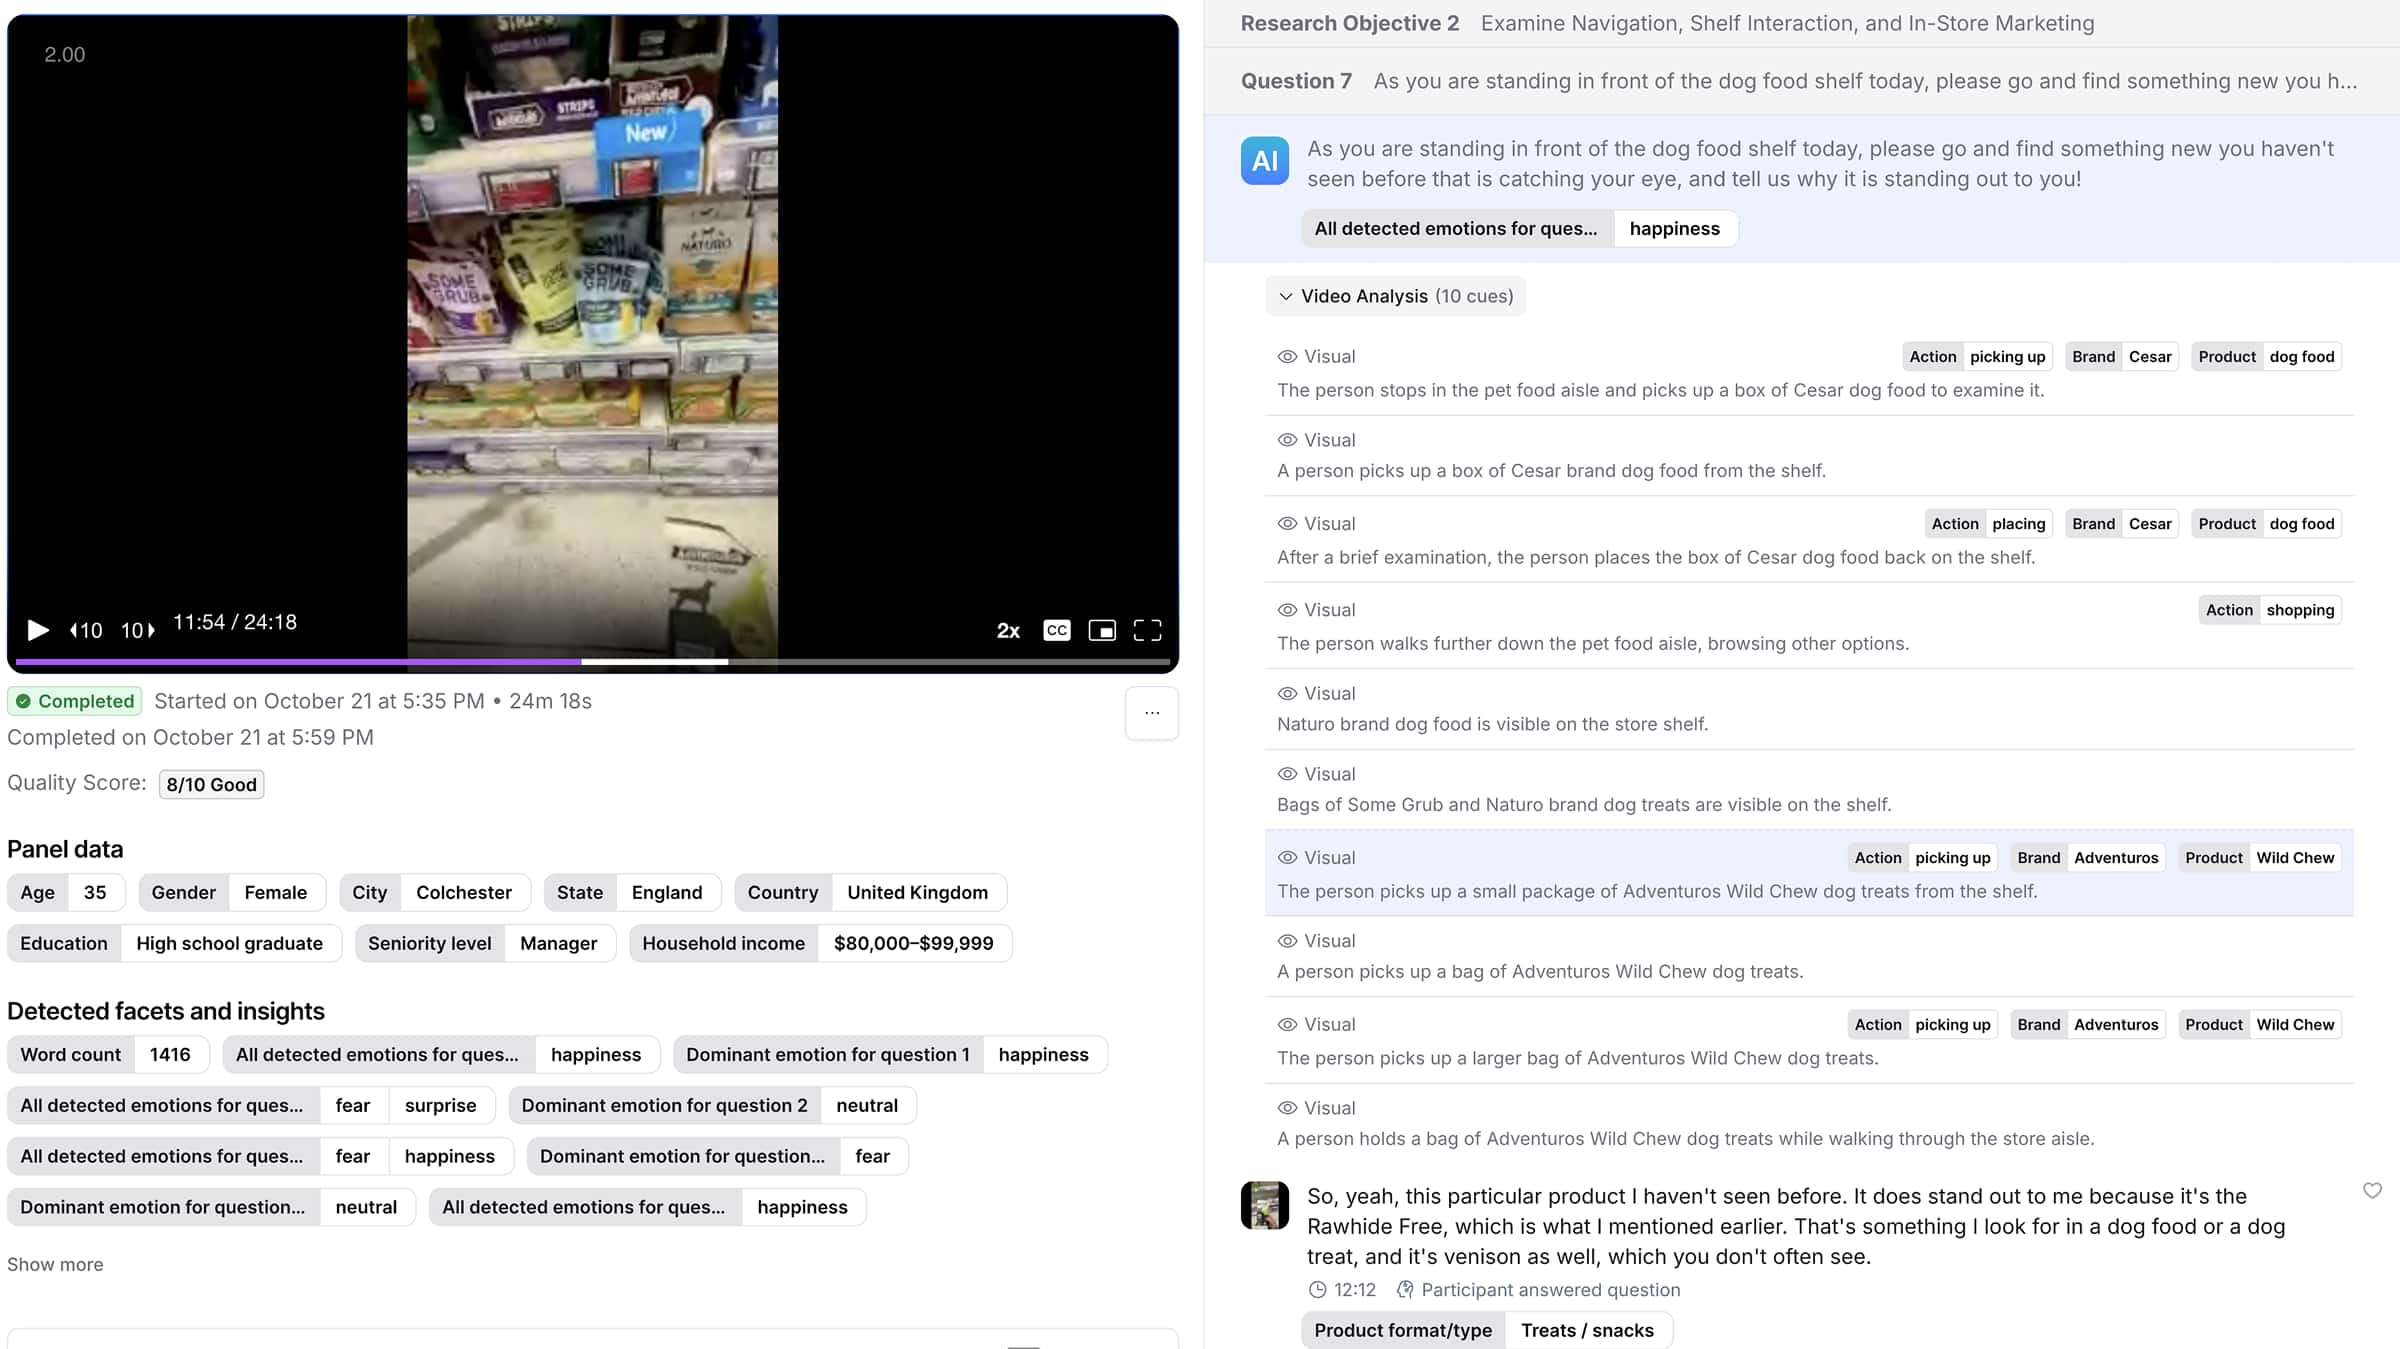This screenshot has width=2400, height=1349.
Task: Favorite the participant's answer with the heart icon
Action: click(x=2371, y=1192)
